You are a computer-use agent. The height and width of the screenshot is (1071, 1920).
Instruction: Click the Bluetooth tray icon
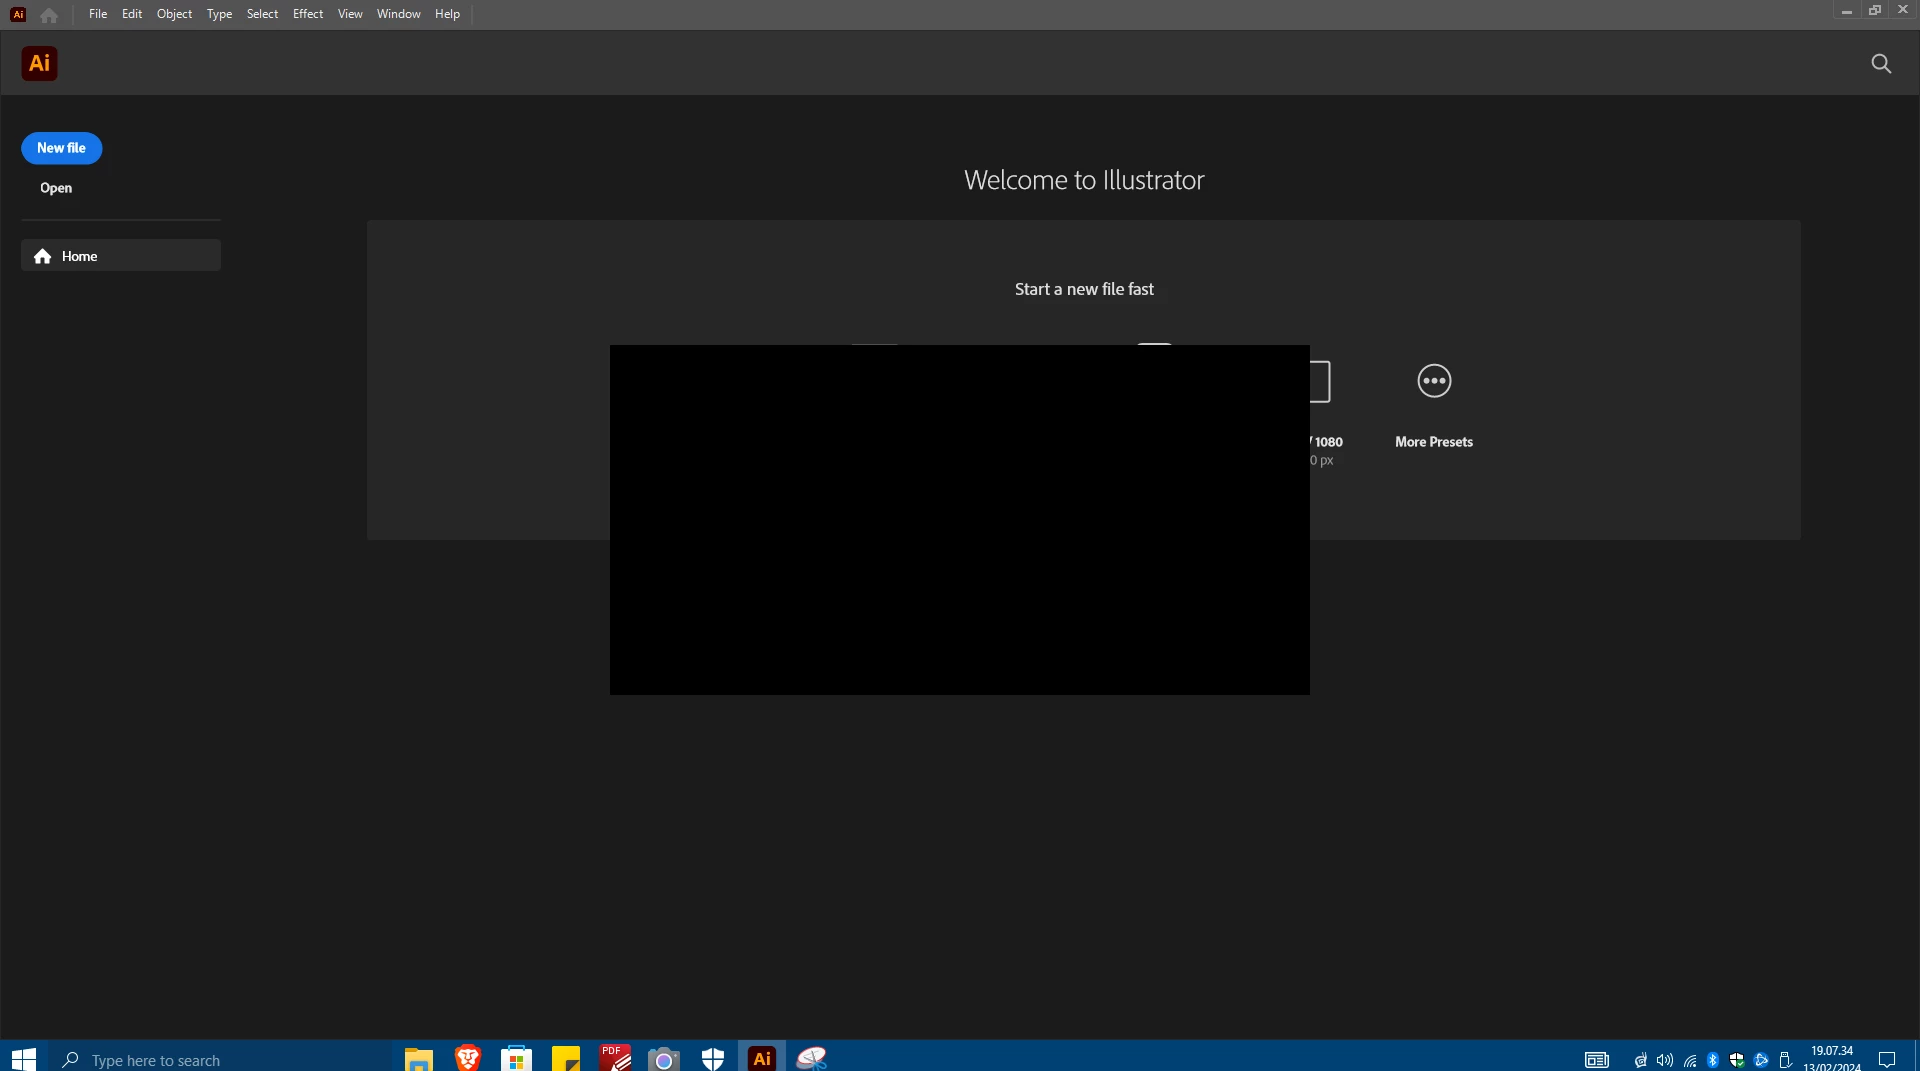click(1713, 1060)
